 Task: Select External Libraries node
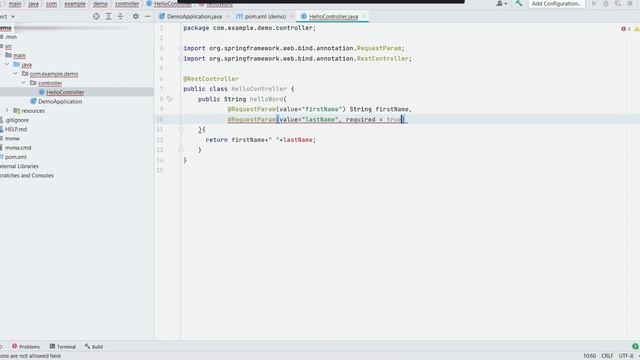(19, 166)
